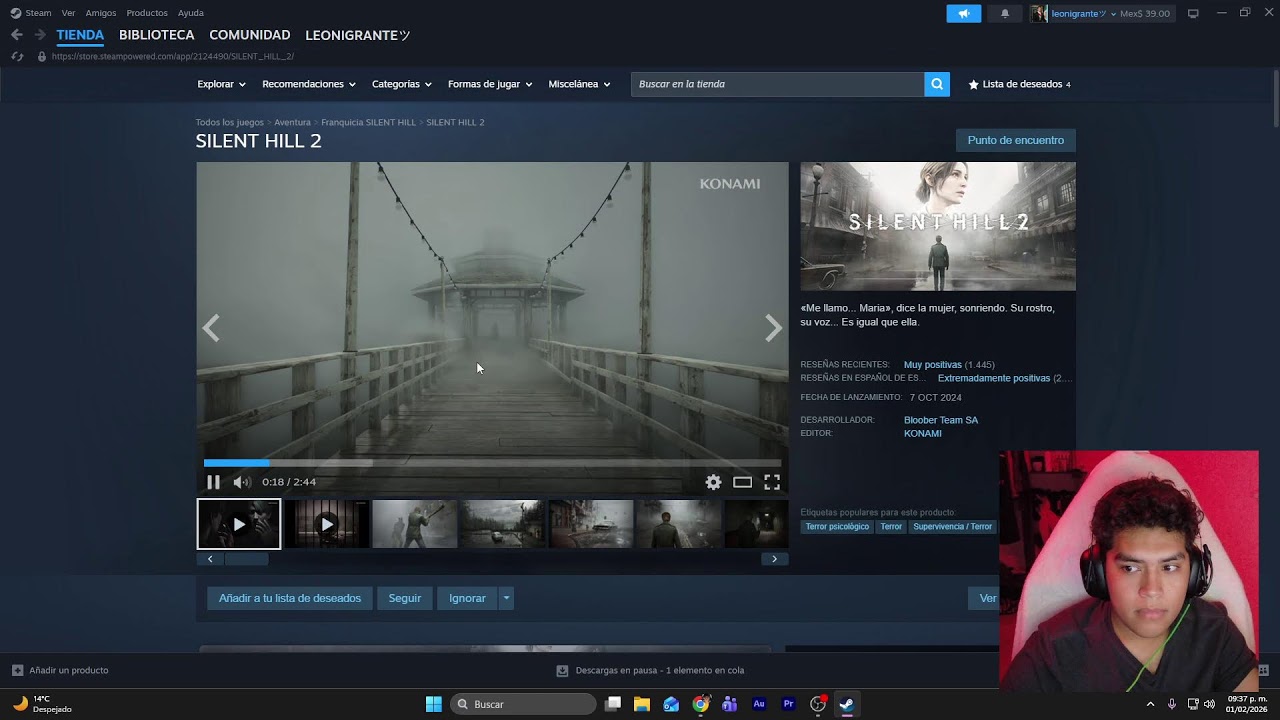
Task: Open Windows Start menu
Action: pyautogui.click(x=434, y=704)
